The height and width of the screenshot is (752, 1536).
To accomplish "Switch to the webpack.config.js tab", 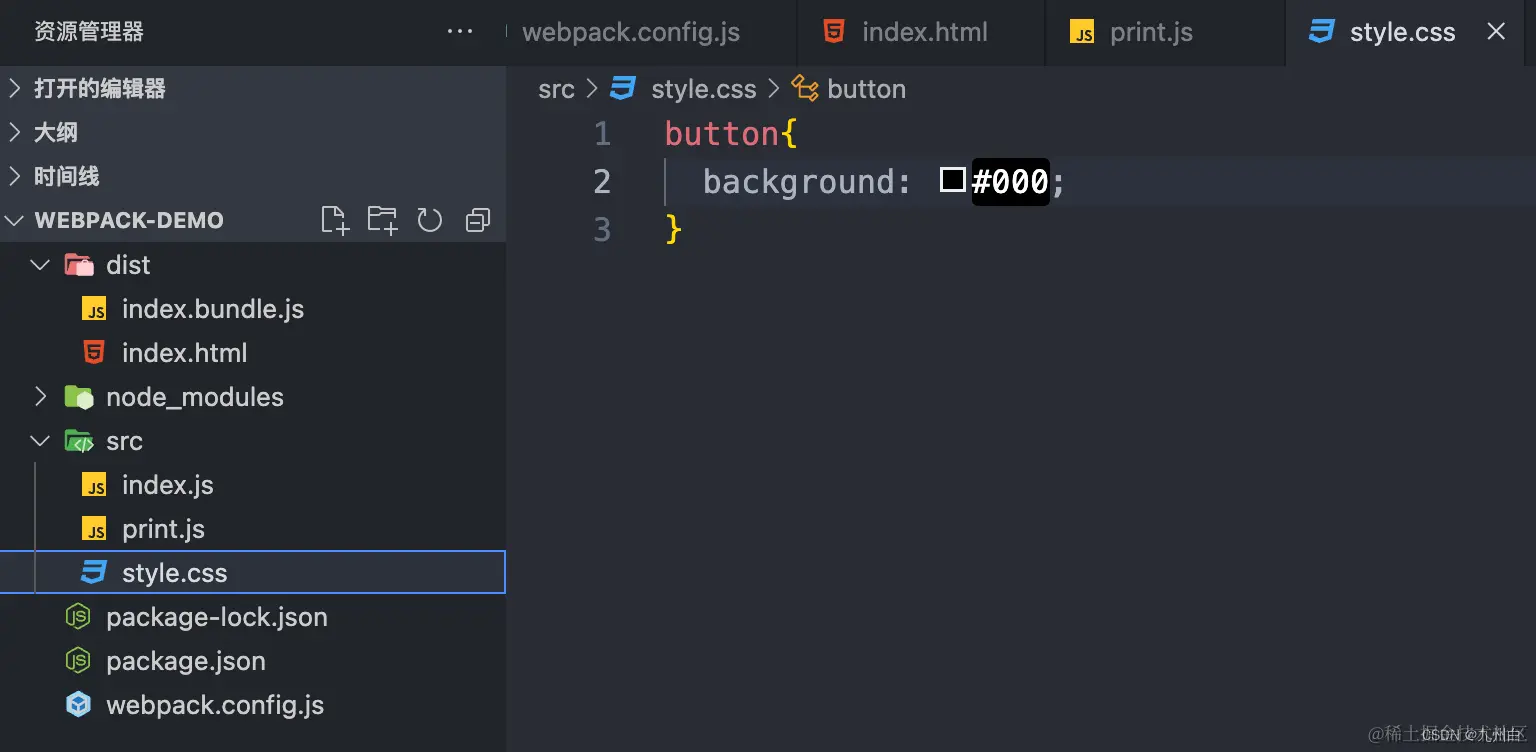I will coord(651,32).
